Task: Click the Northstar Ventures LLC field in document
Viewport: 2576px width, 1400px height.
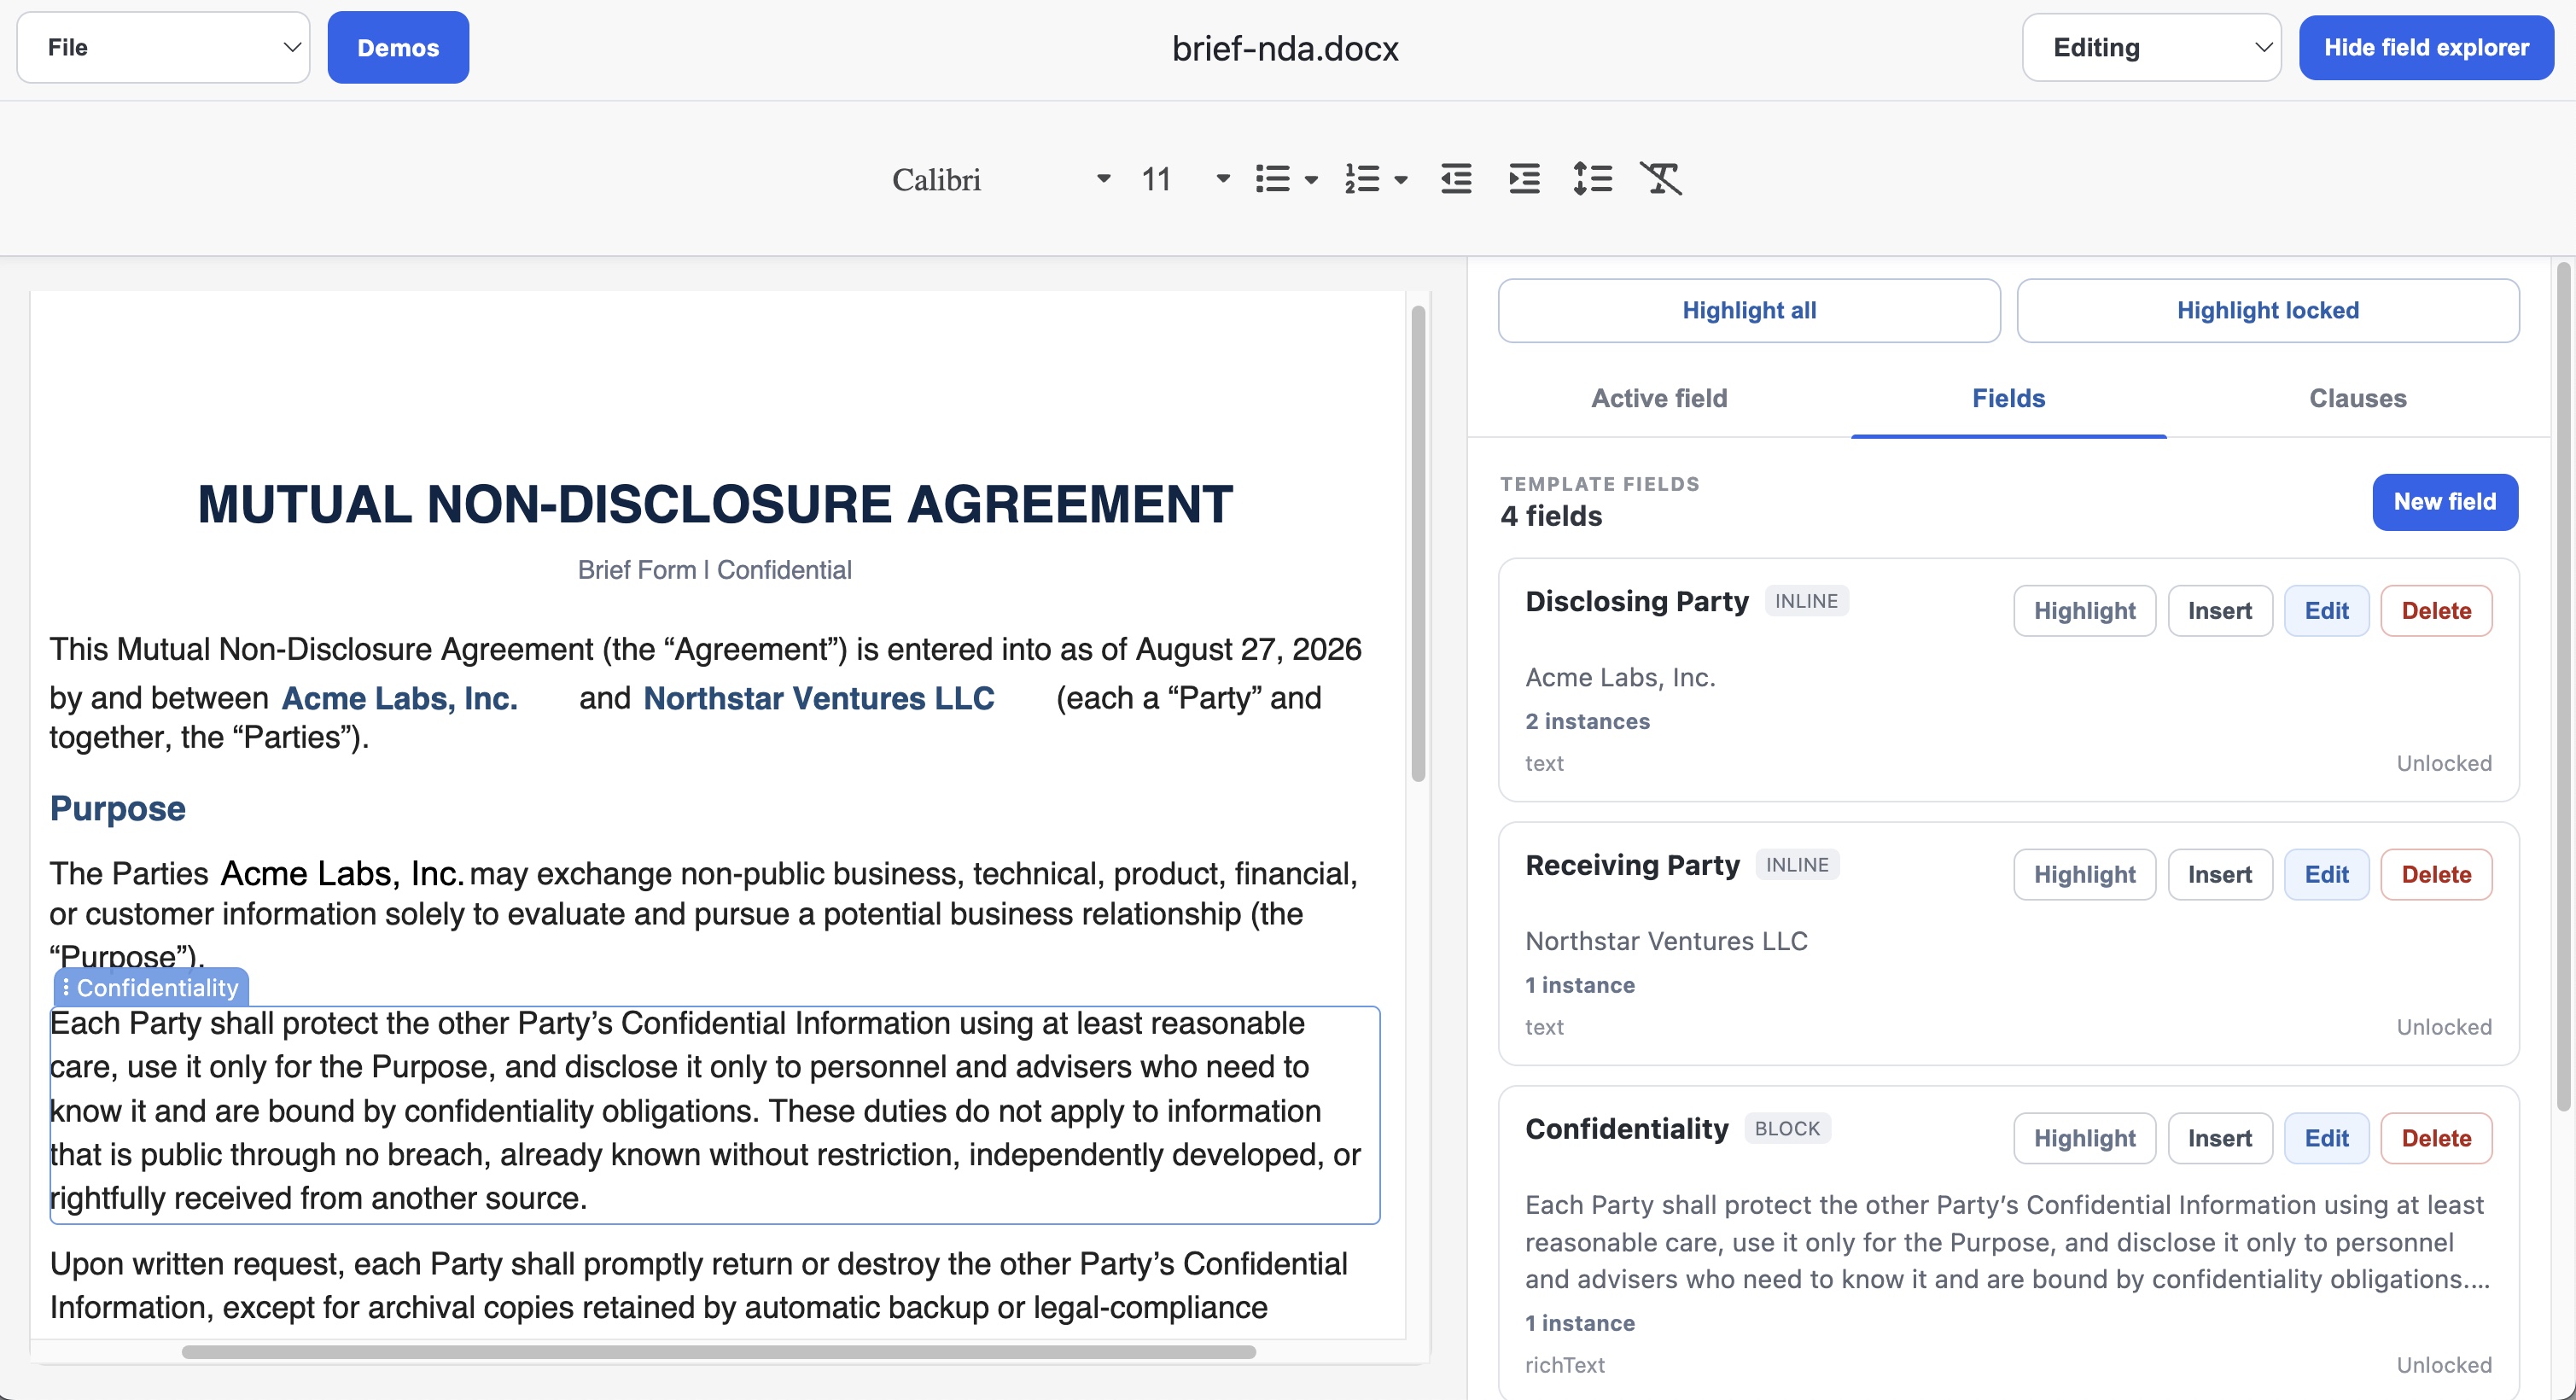Action: (819, 698)
